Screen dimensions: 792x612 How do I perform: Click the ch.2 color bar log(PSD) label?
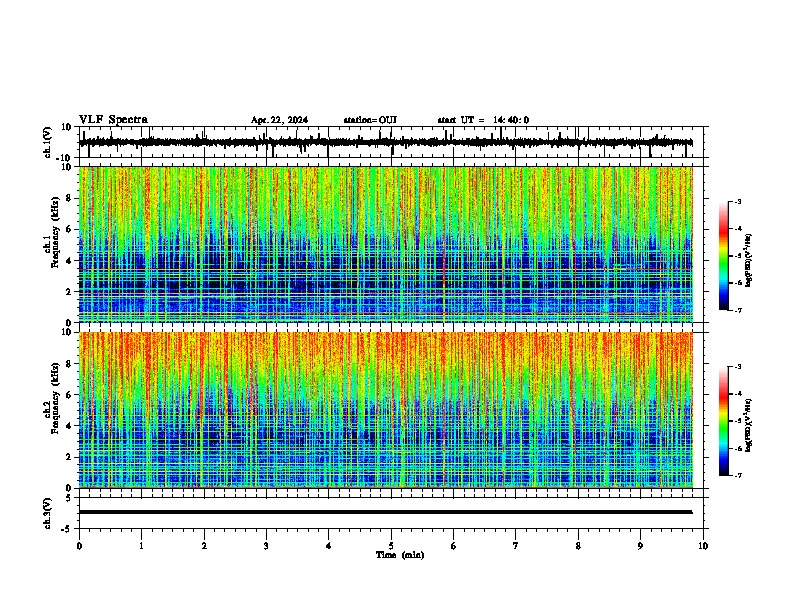pos(749,425)
